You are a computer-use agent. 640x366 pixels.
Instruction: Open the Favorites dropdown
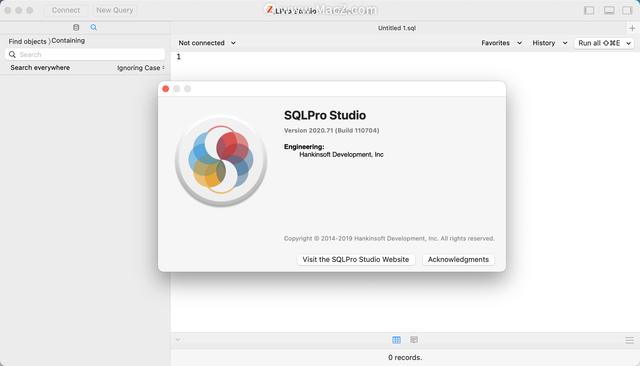click(x=501, y=43)
